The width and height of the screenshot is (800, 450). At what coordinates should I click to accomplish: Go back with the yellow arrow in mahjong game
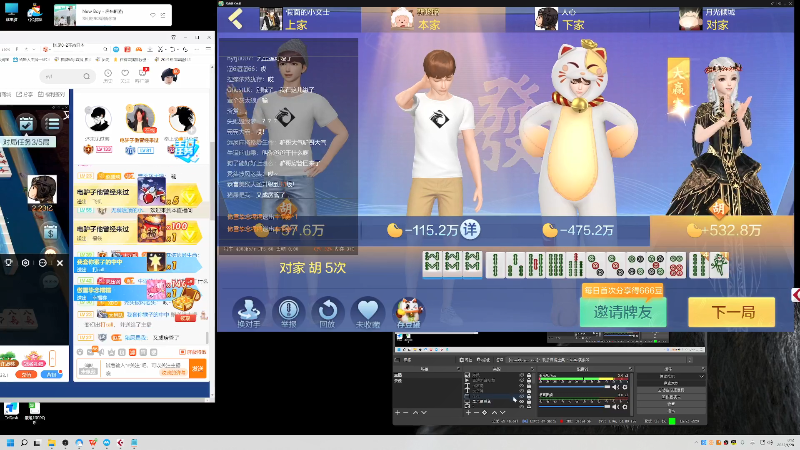click(x=235, y=19)
